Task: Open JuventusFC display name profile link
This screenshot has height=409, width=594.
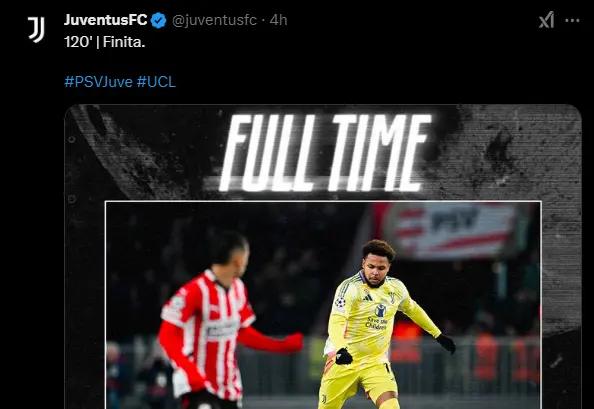Action: 105,20
